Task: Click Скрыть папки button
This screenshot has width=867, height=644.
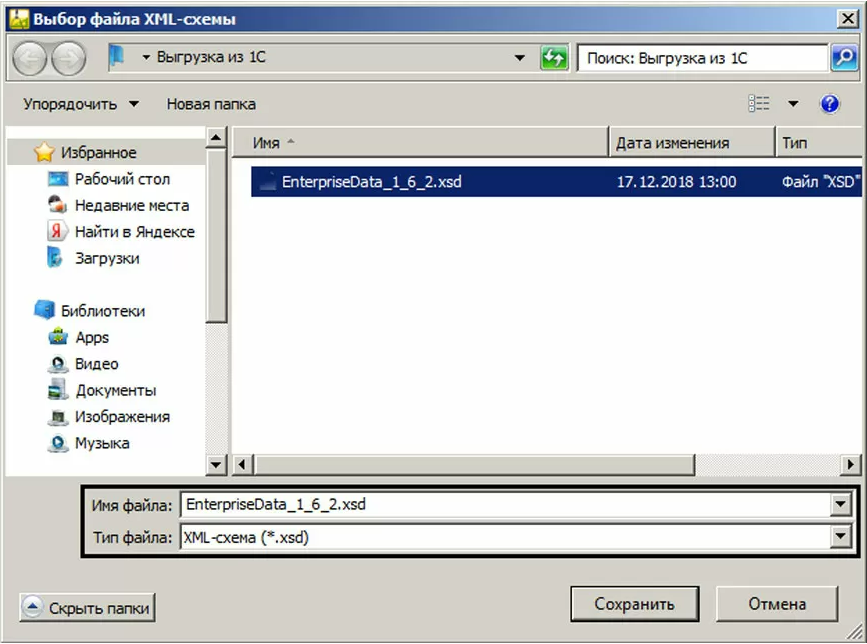Action: pyautogui.click(x=87, y=608)
